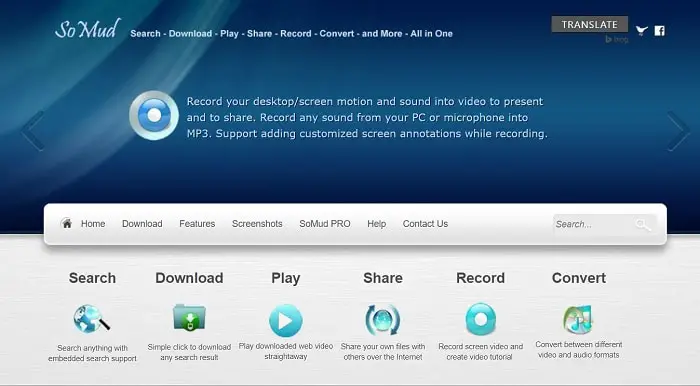Open the Contact Us menu item
700x386 pixels.
click(425, 224)
